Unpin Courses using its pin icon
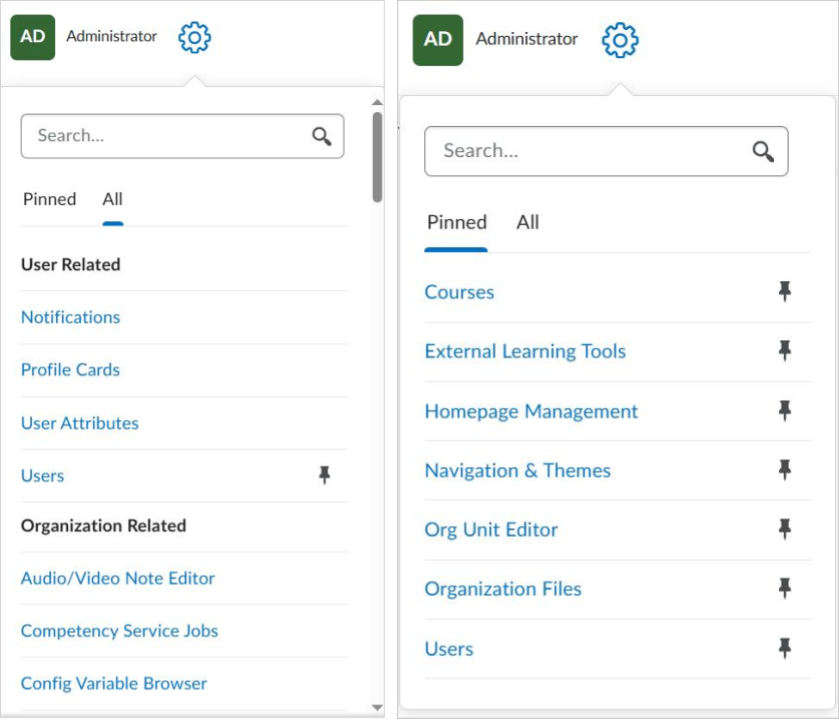Viewport: 839px width, 721px height. click(785, 292)
